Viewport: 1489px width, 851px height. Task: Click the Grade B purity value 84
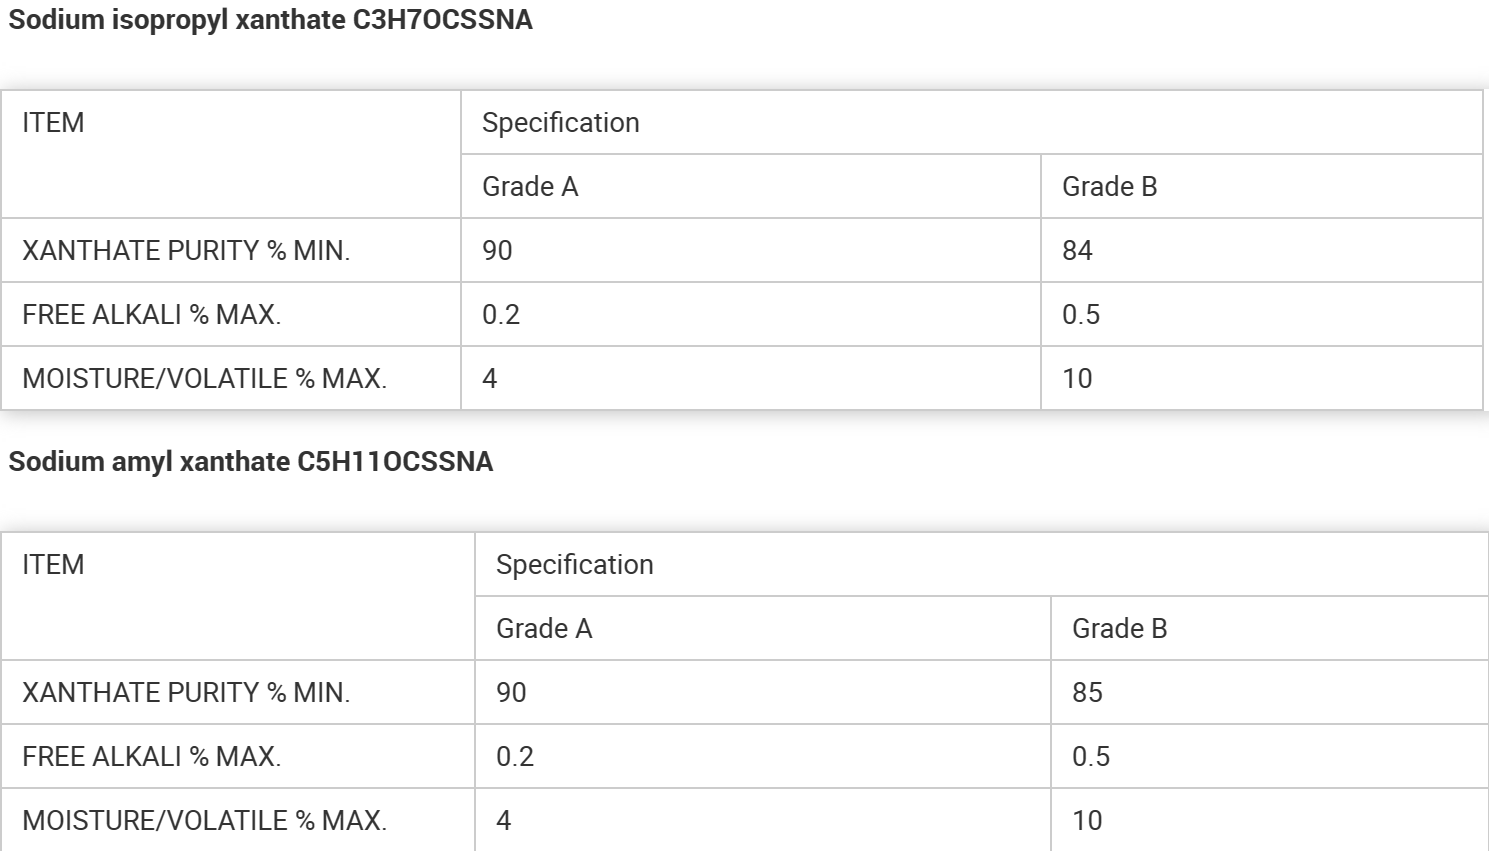(1077, 251)
